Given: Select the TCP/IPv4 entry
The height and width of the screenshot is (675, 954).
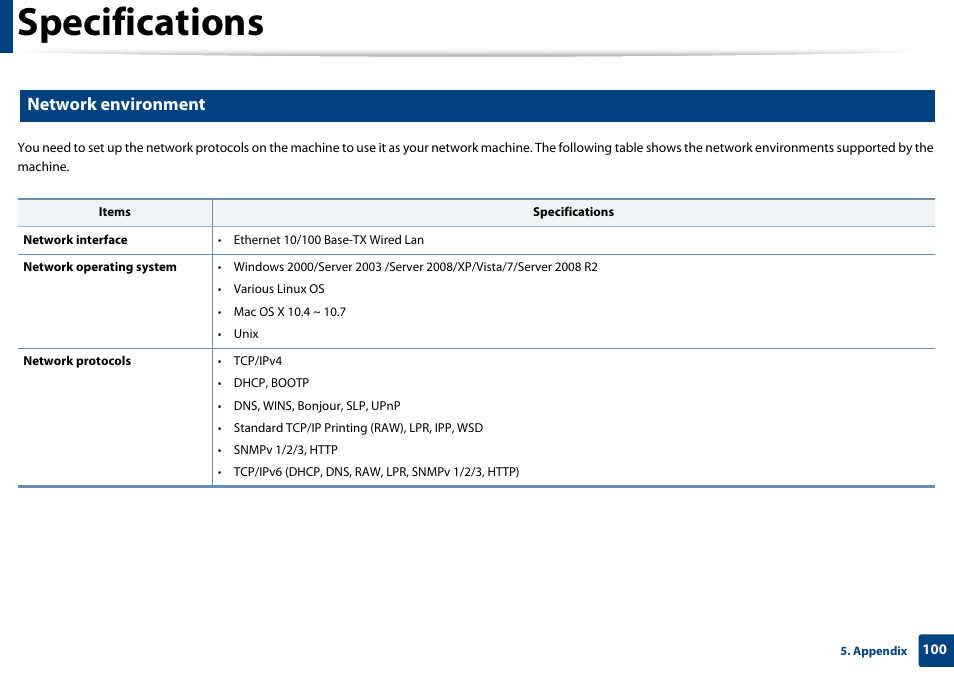Looking at the screenshot, I should [x=258, y=361].
